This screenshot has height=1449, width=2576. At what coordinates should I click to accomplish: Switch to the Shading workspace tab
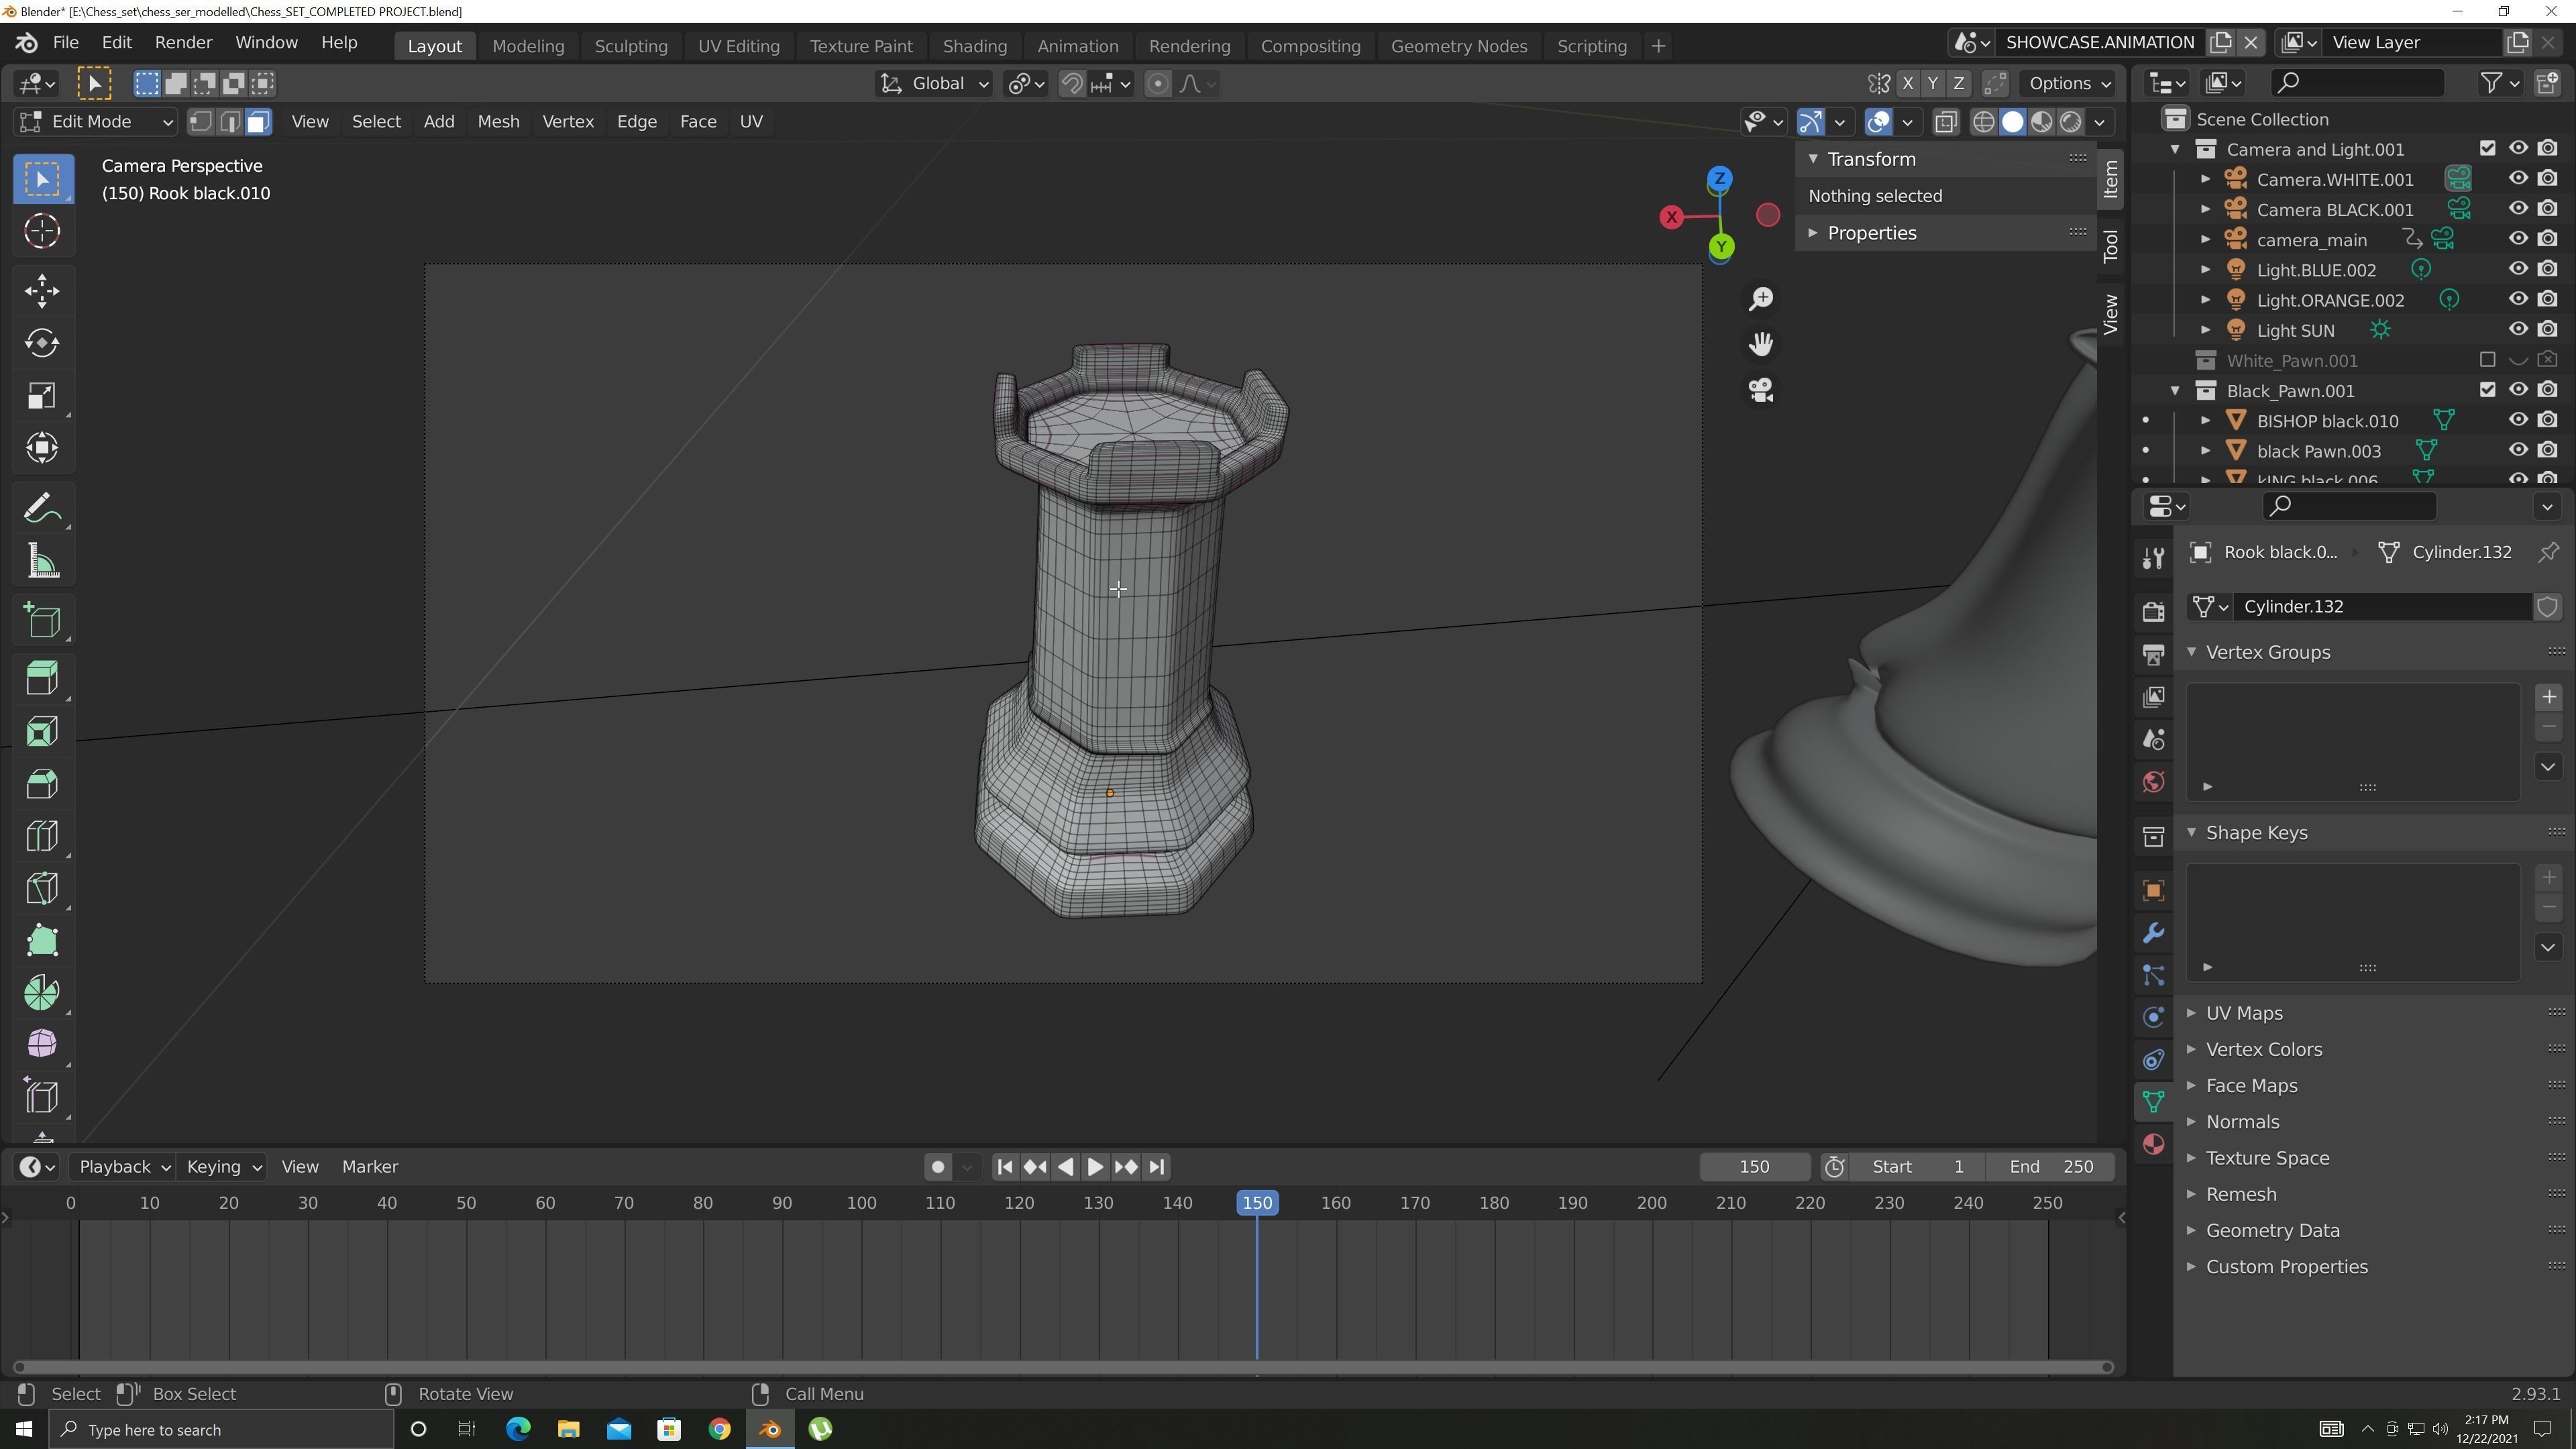click(x=974, y=46)
